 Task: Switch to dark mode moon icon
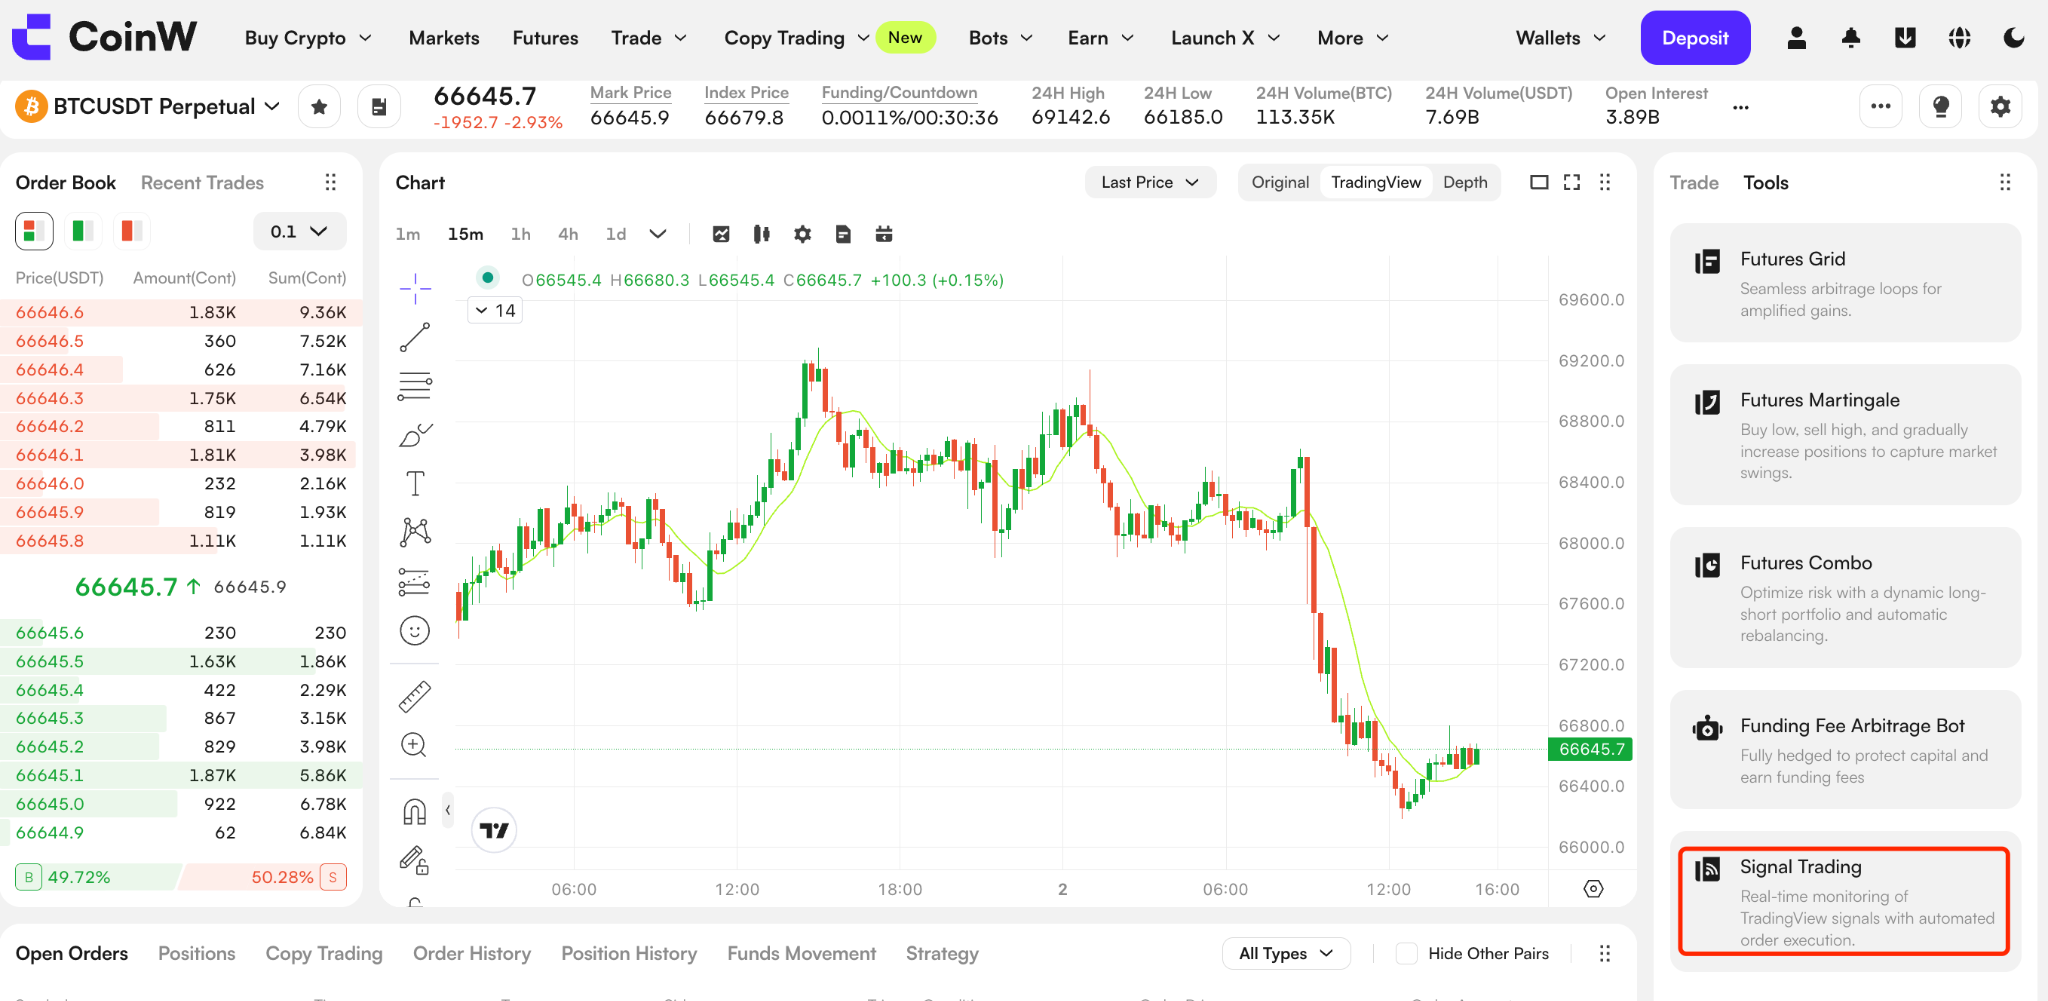tap(2014, 38)
